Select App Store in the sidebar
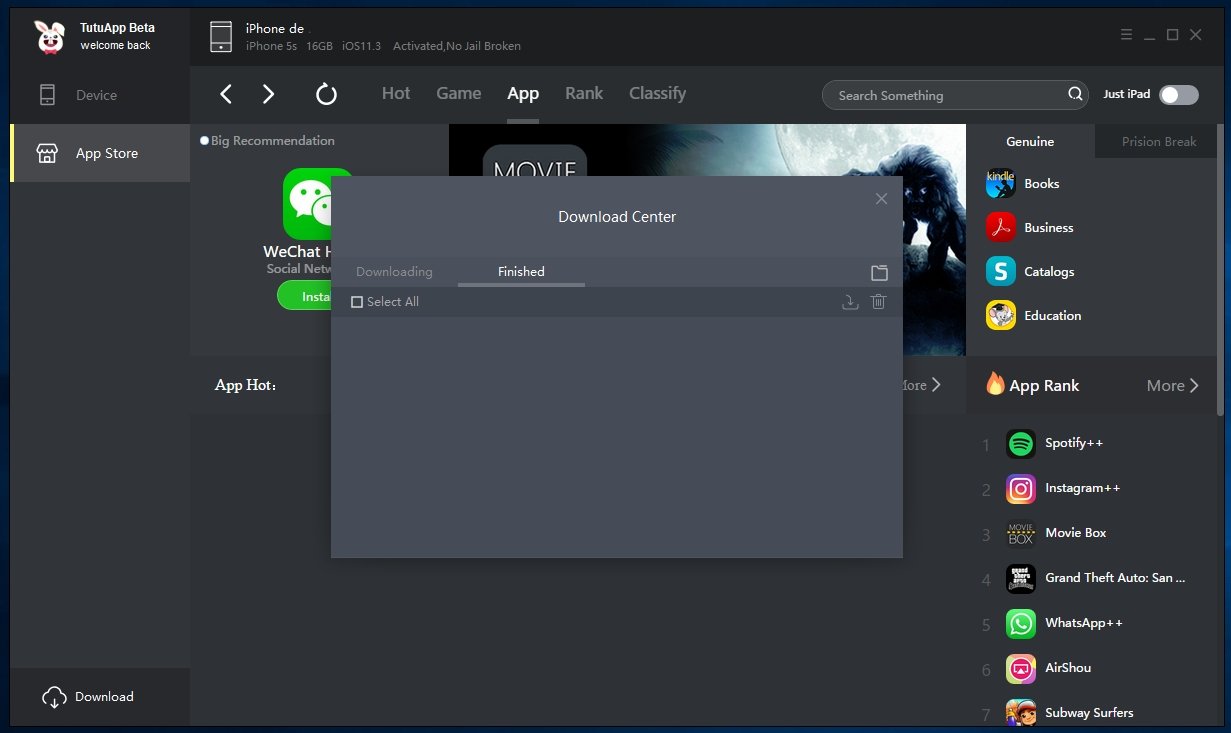The width and height of the screenshot is (1231, 733). pos(100,153)
